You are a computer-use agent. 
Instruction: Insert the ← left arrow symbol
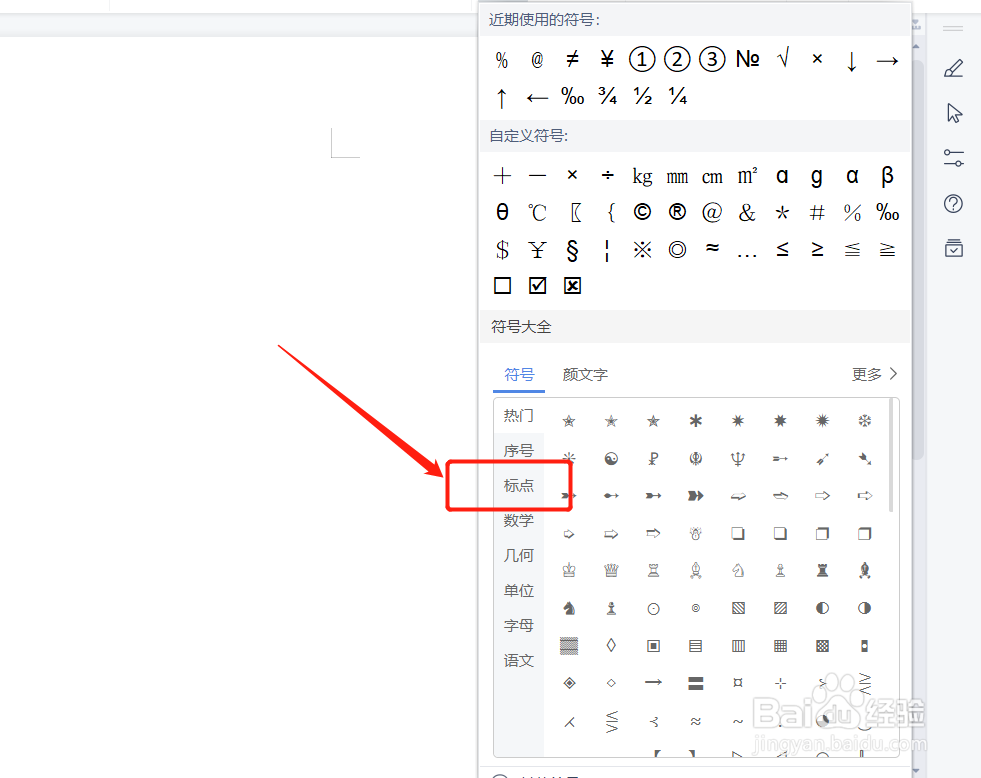[537, 98]
